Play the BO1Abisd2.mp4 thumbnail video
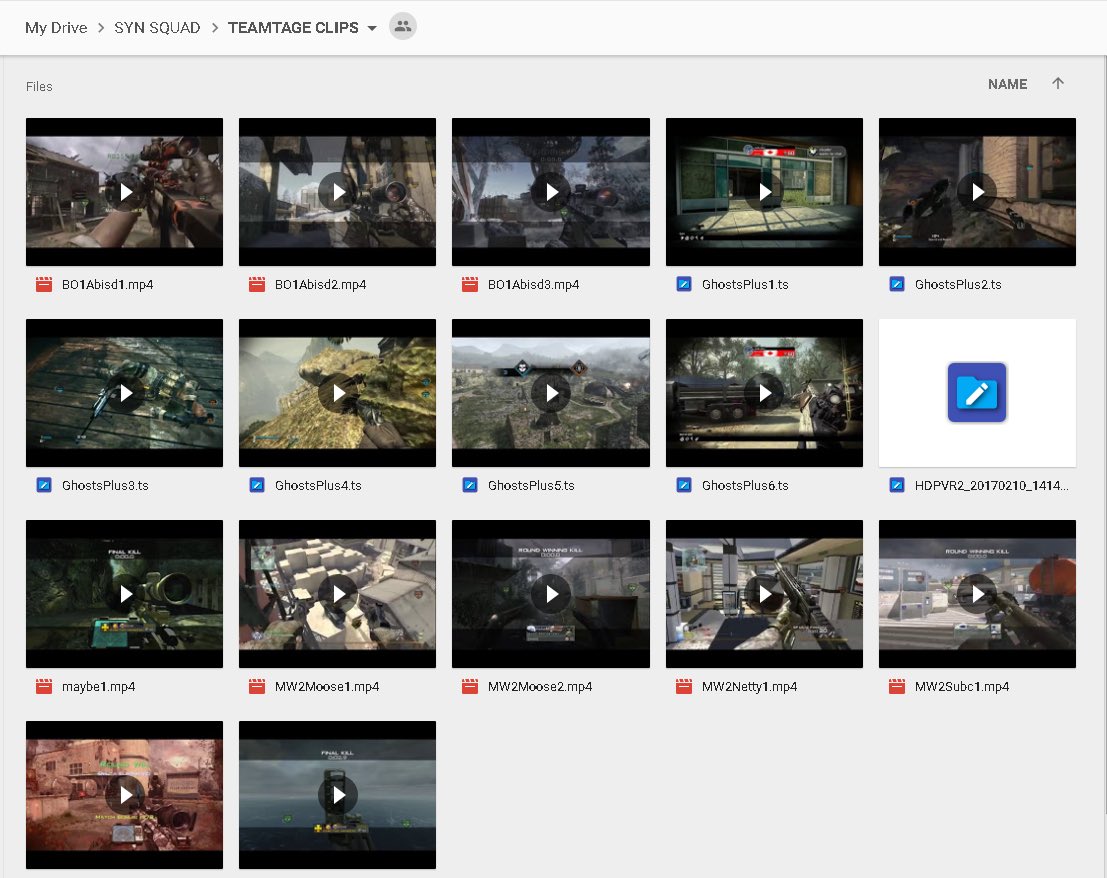The height and width of the screenshot is (878, 1107). tap(337, 192)
